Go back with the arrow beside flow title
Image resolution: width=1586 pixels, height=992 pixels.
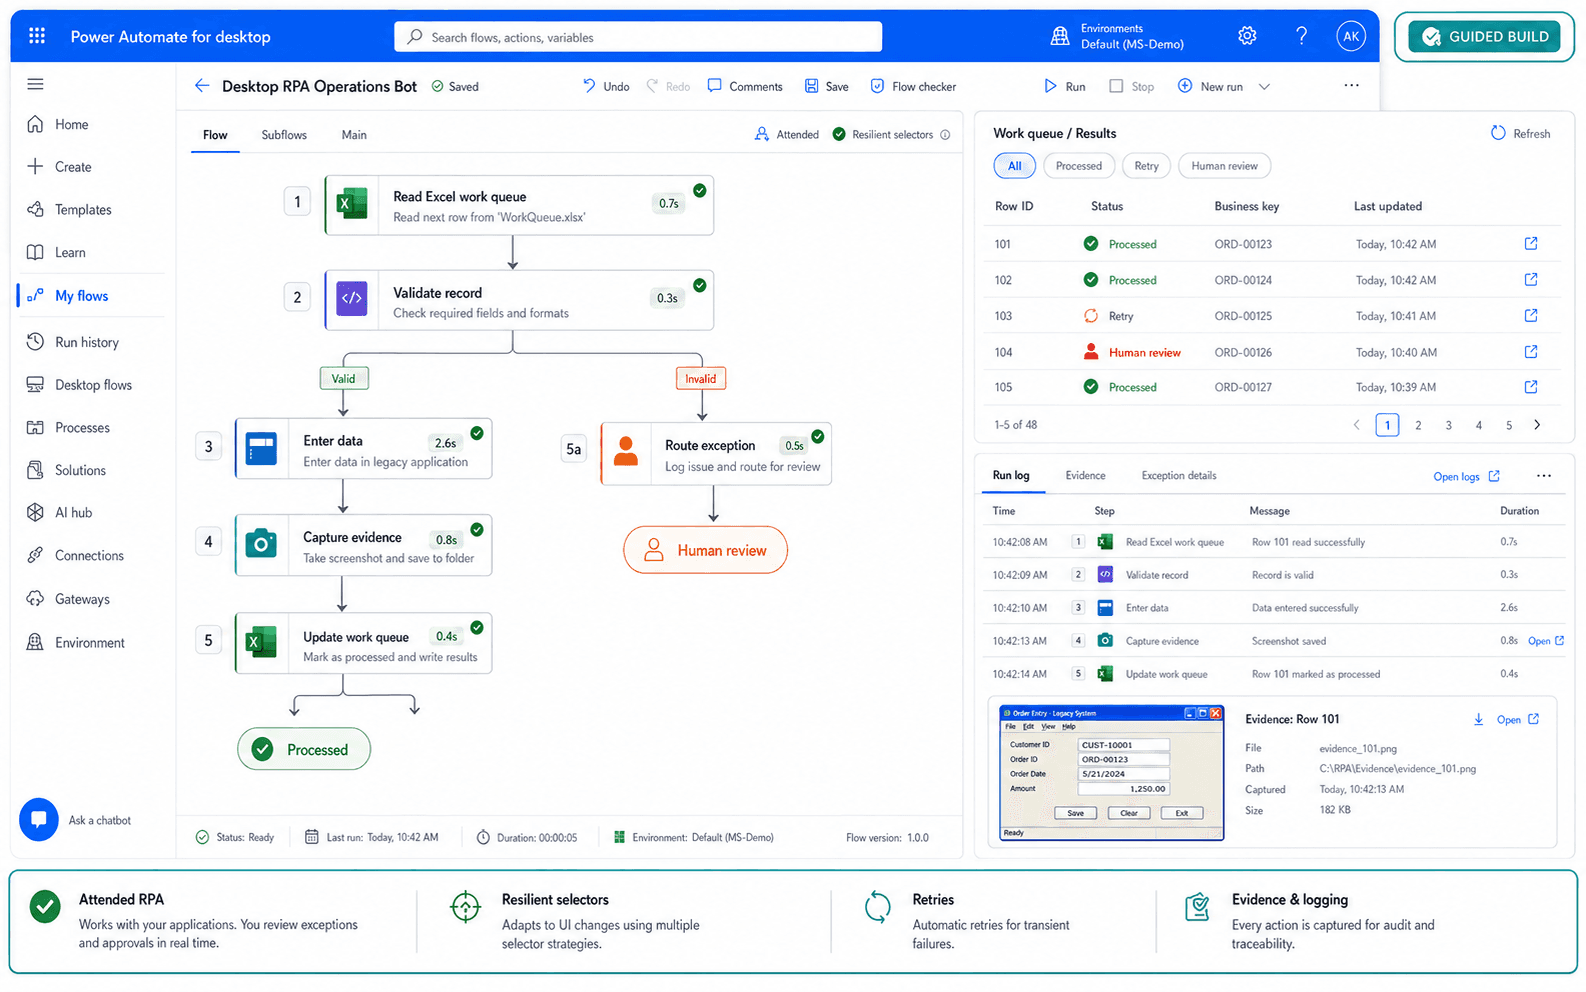[202, 86]
